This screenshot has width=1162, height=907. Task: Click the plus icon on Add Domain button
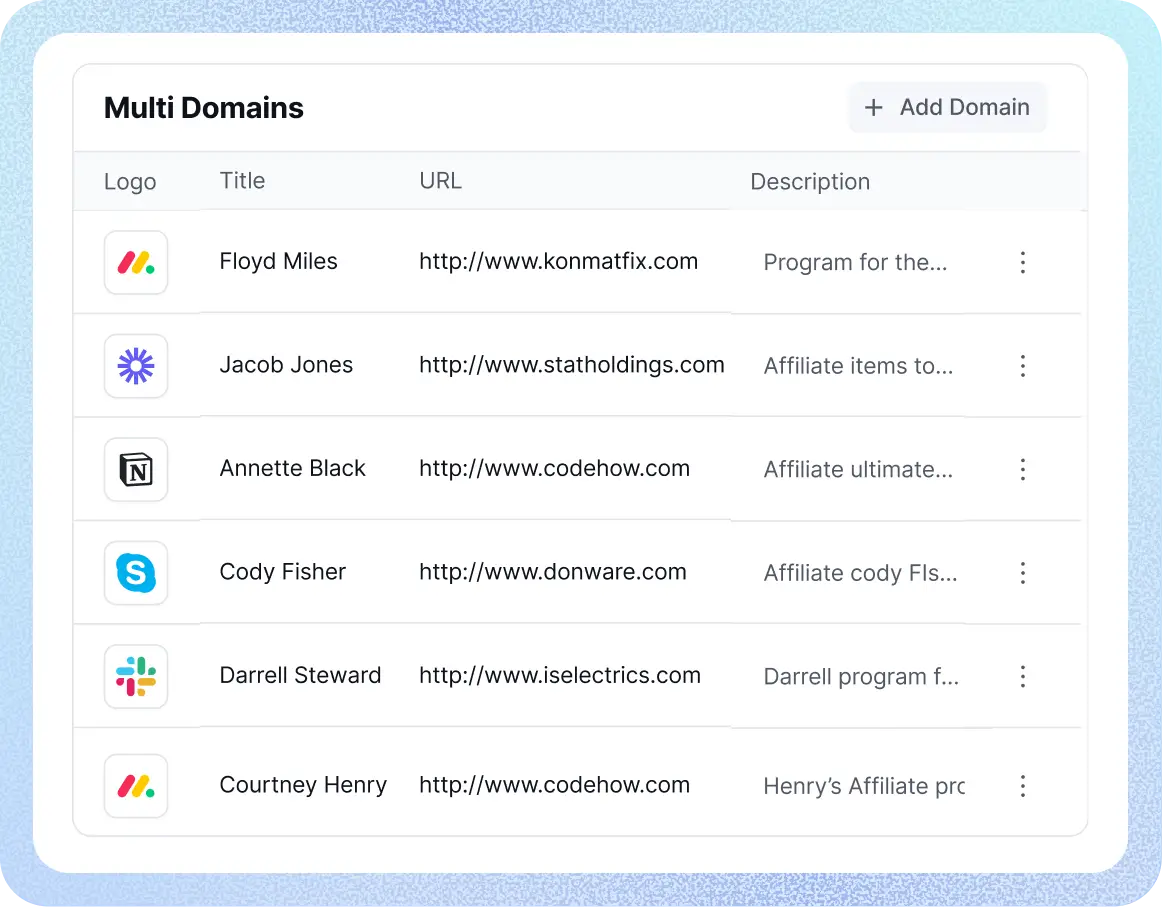click(873, 107)
